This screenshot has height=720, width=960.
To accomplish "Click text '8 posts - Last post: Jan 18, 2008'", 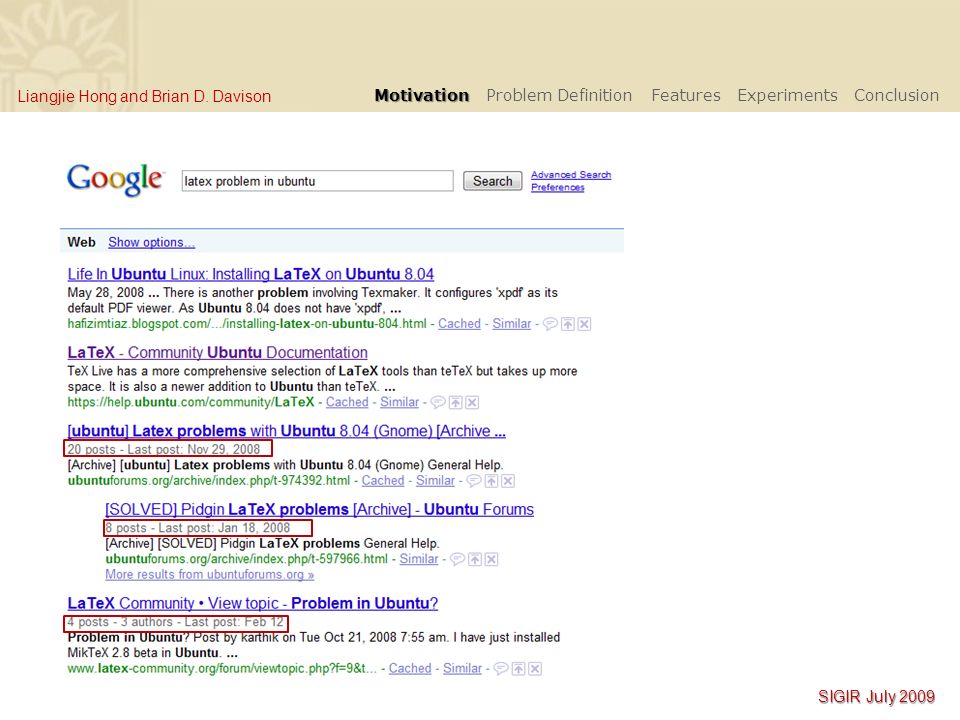I will click(198, 528).
